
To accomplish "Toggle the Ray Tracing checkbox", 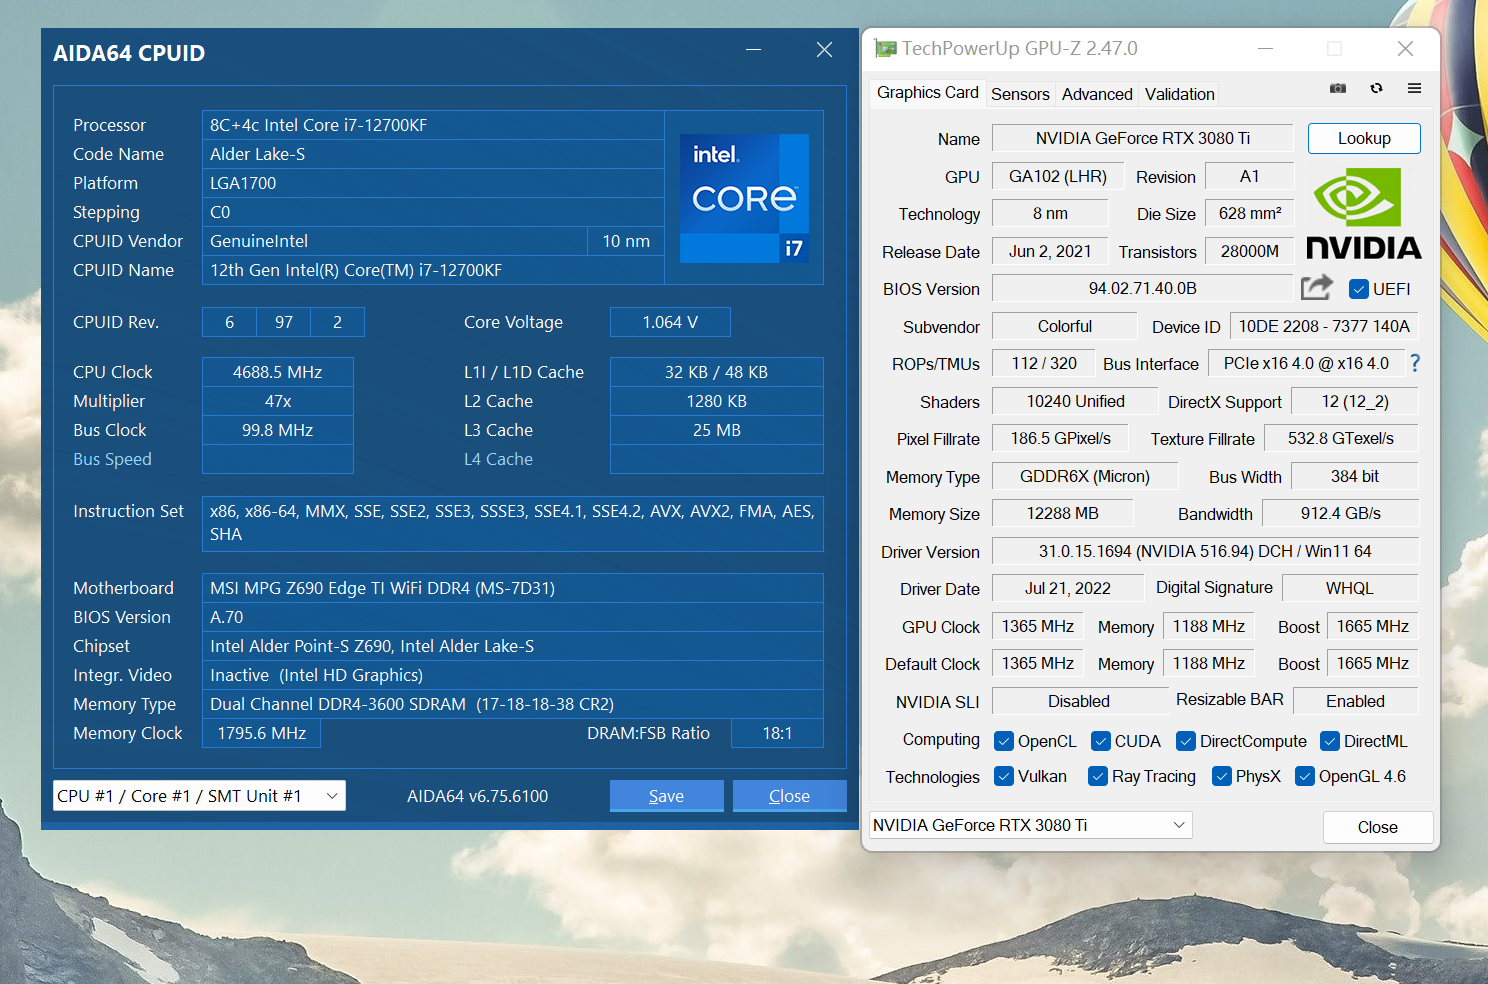I will pos(1098,777).
